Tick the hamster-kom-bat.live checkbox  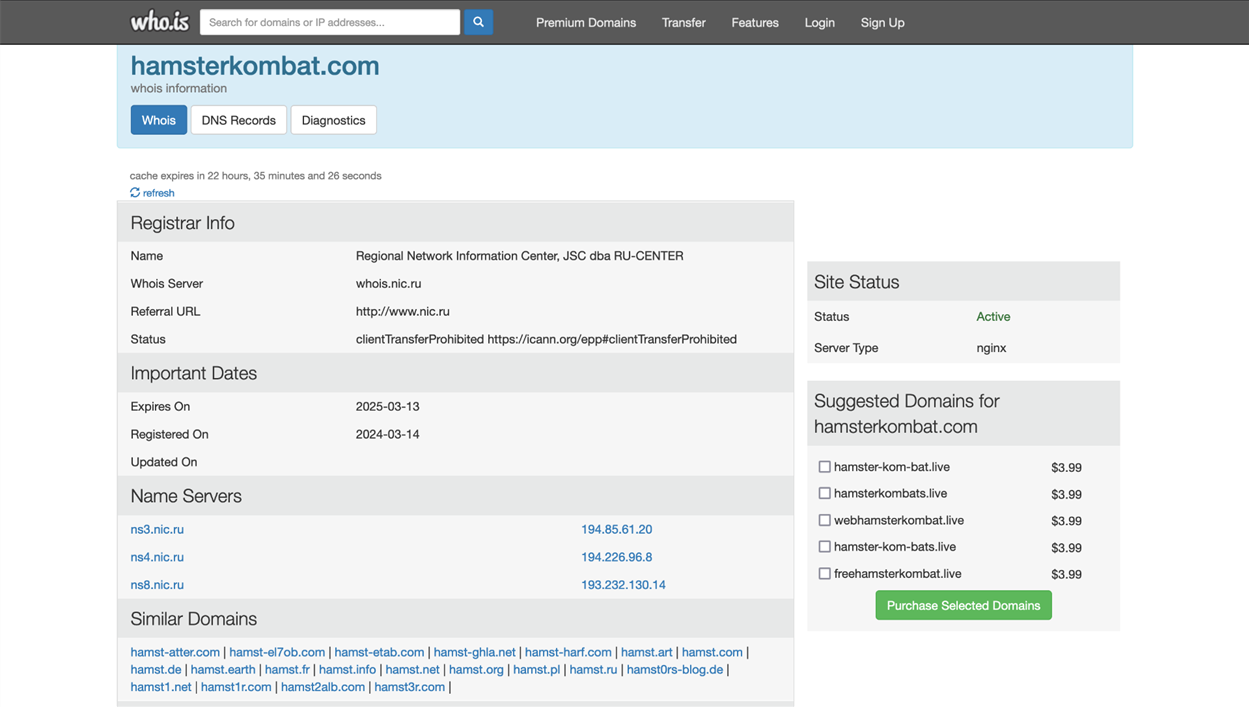click(x=825, y=467)
